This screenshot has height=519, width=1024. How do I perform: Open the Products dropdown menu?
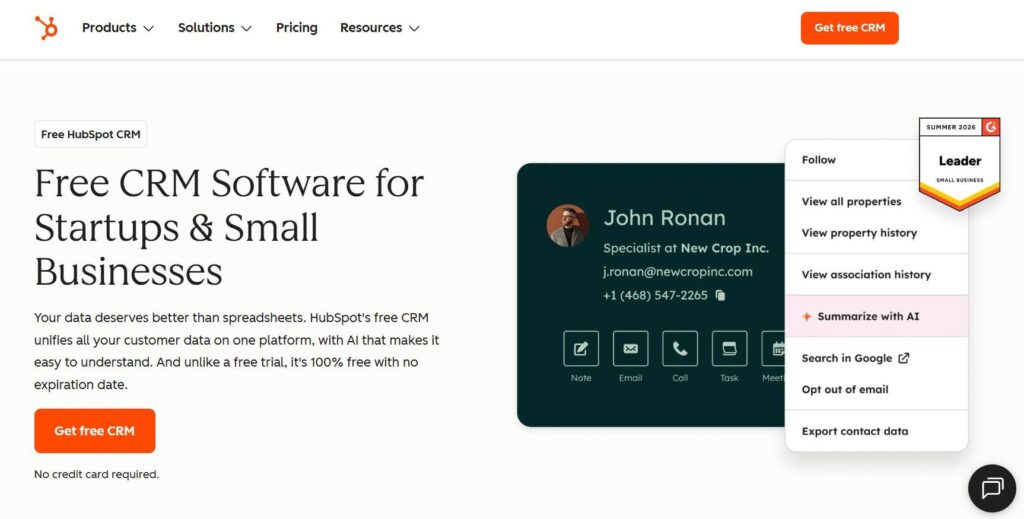pyautogui.click(x=118, y=28)
